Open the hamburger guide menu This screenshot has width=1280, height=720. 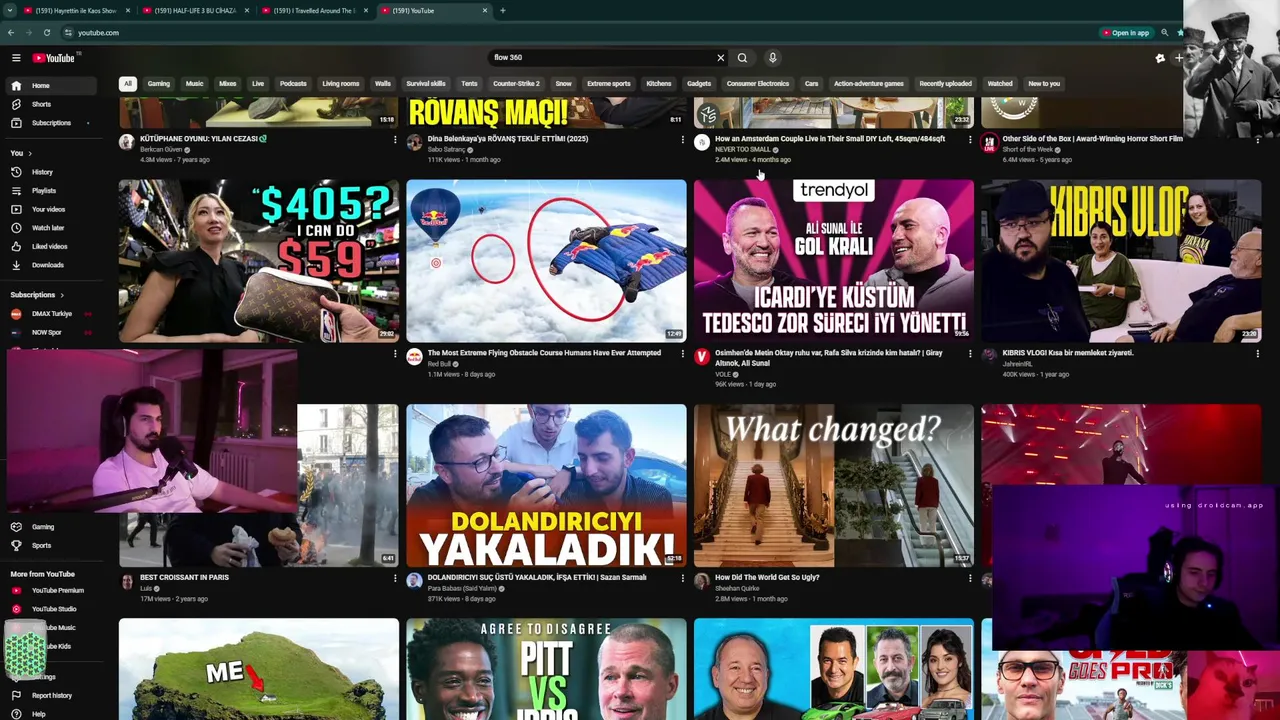[16, 58]
